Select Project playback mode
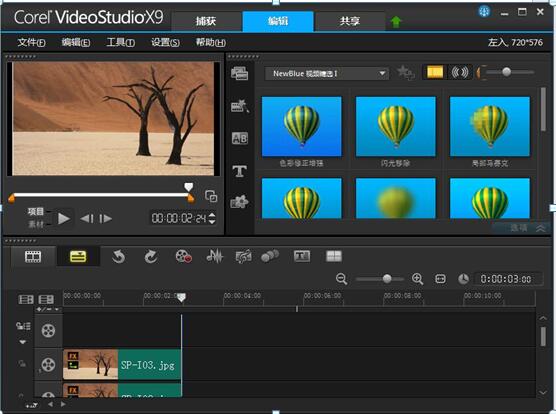Viewport: 556px width, 414px height. 35,212
